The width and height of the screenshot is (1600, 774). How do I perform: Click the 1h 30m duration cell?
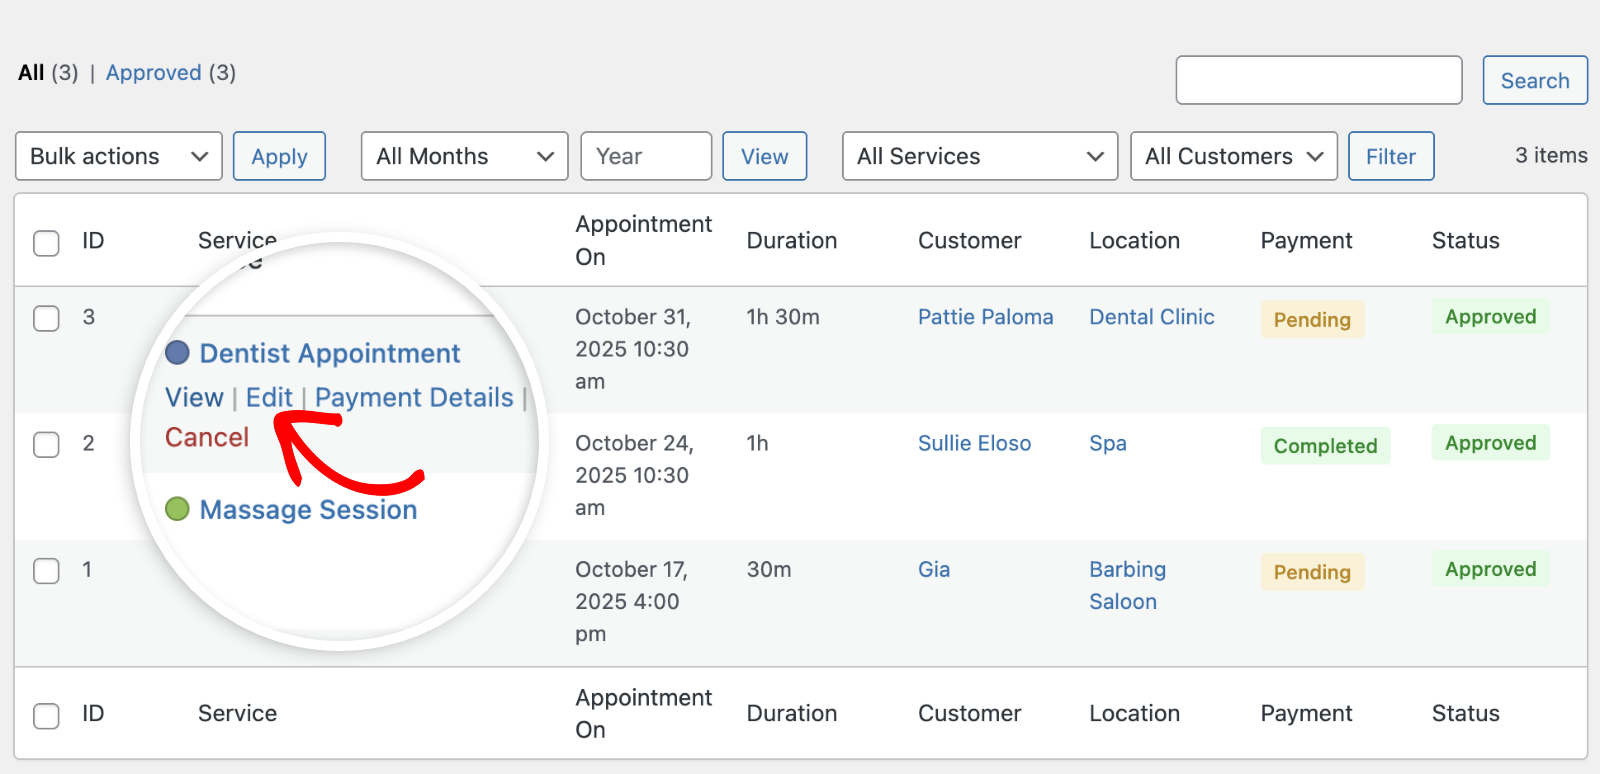(x=783, y=317)
